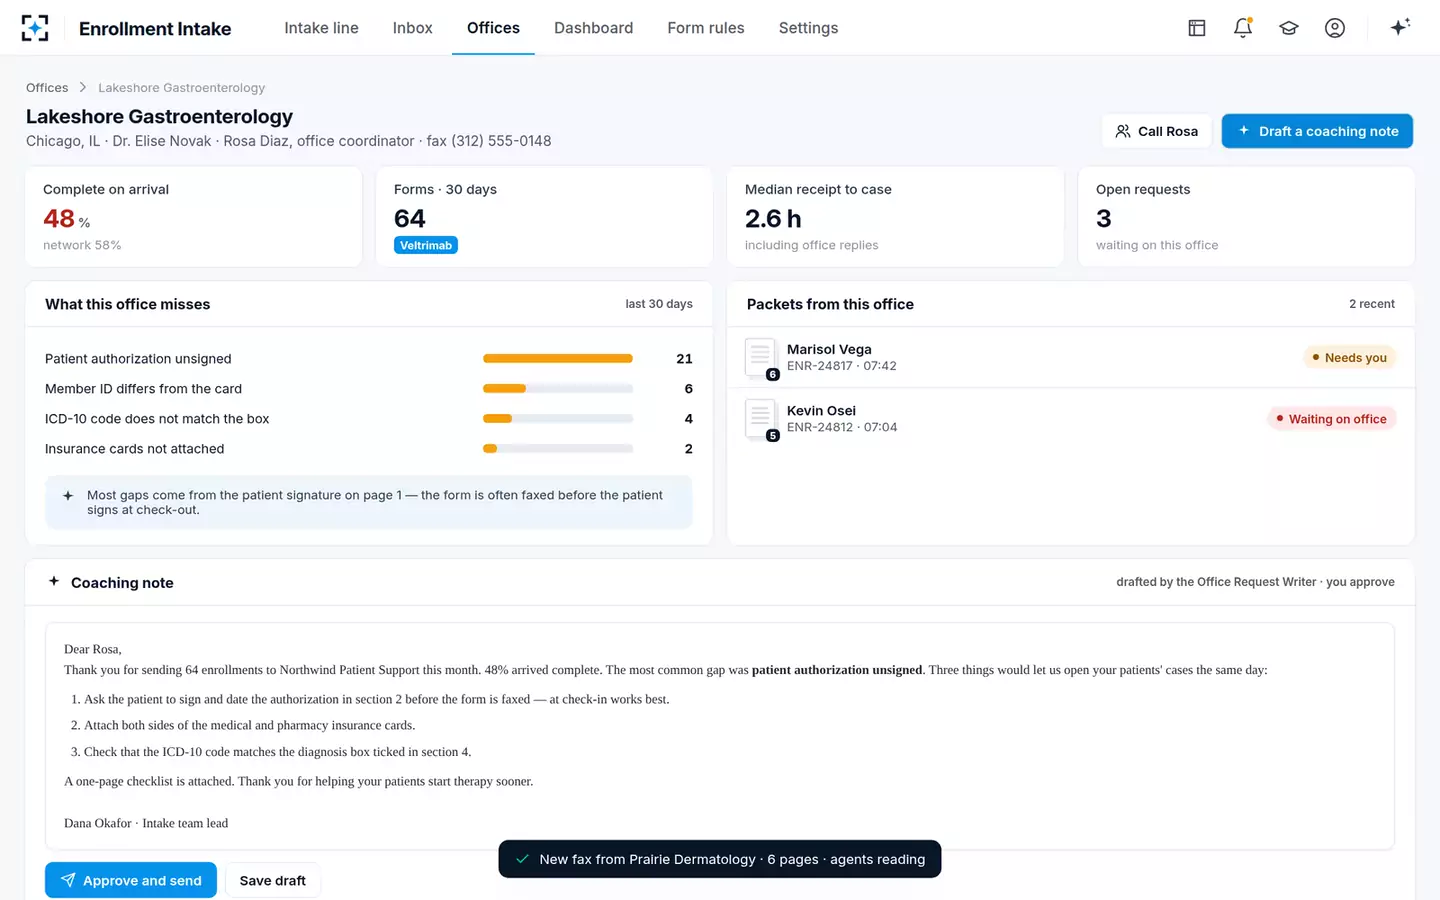
Task: Open the user account profile icon
Action: point(1335,28)
